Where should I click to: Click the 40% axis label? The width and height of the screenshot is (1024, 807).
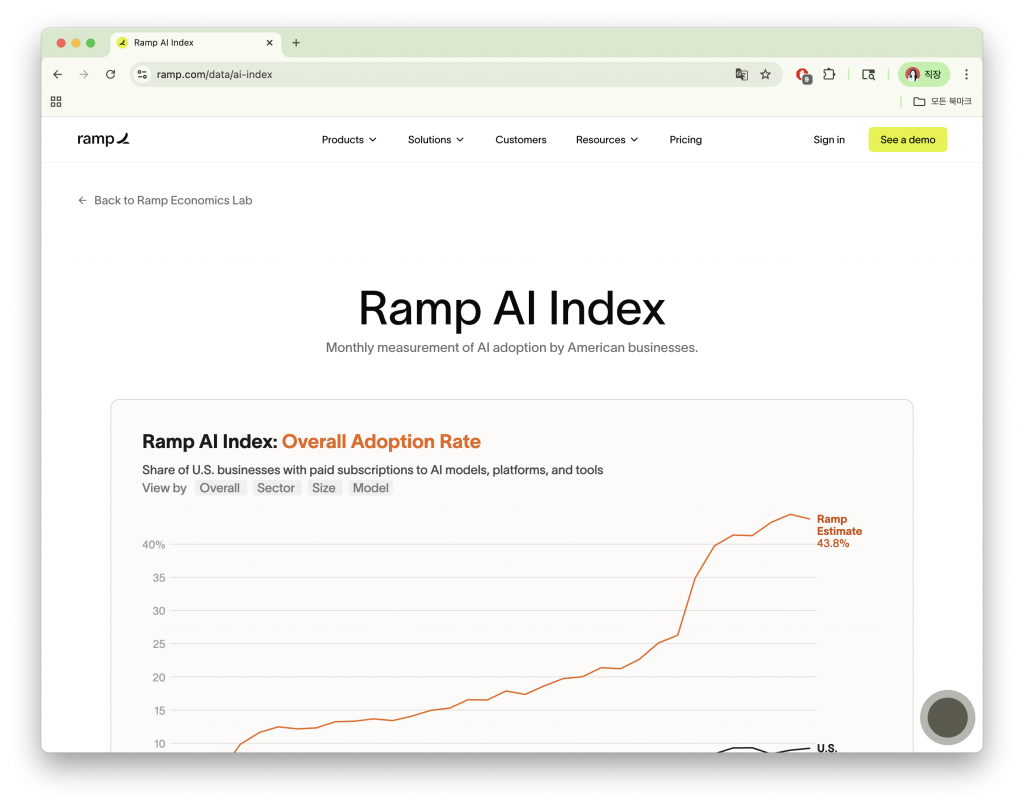pyautogui.click(x=153, y=545)
